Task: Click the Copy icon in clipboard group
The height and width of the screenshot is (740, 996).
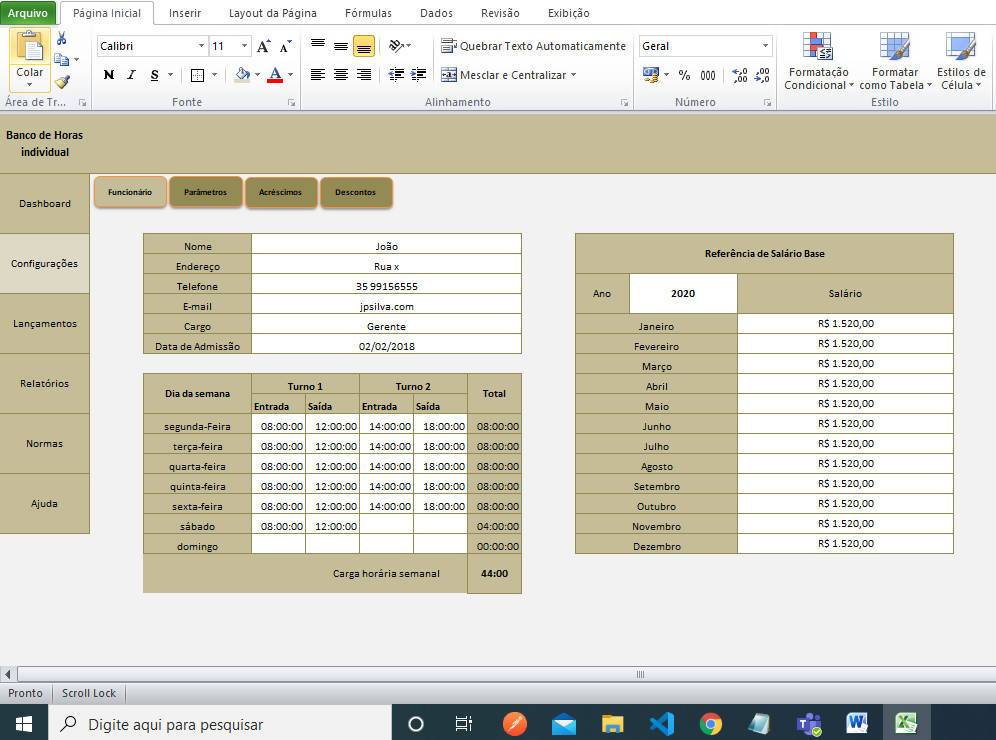Action: [62, 60]
